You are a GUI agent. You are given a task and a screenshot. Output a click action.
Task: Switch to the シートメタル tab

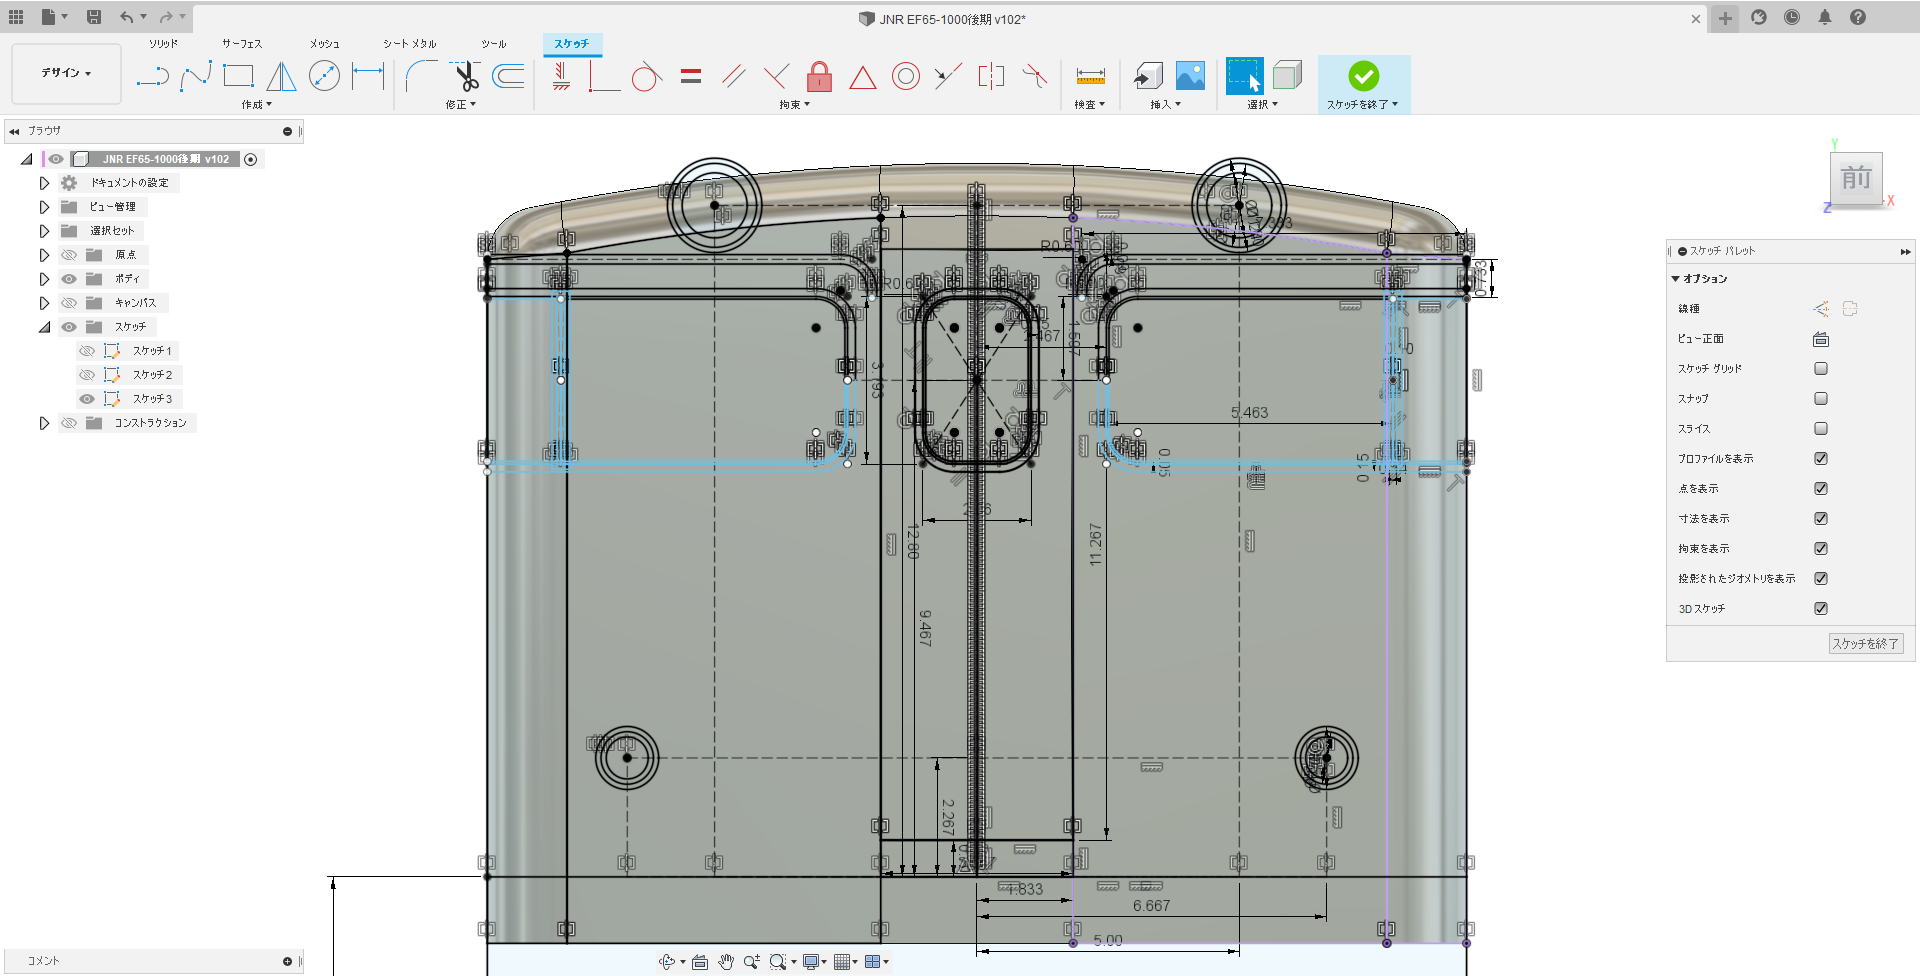pyautogui.click(x=409, y=44)
